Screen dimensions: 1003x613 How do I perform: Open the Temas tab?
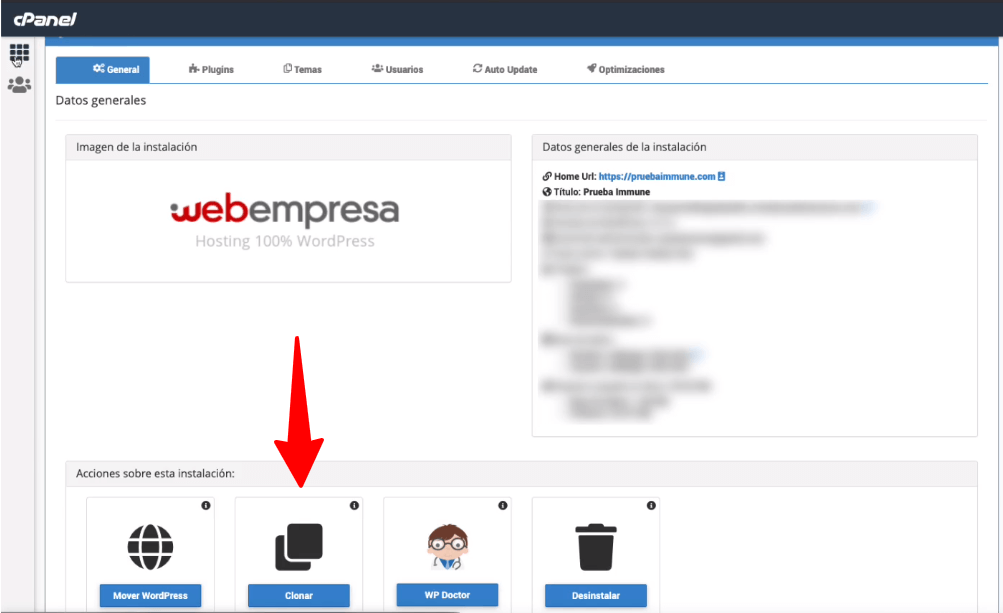(302, 70)
